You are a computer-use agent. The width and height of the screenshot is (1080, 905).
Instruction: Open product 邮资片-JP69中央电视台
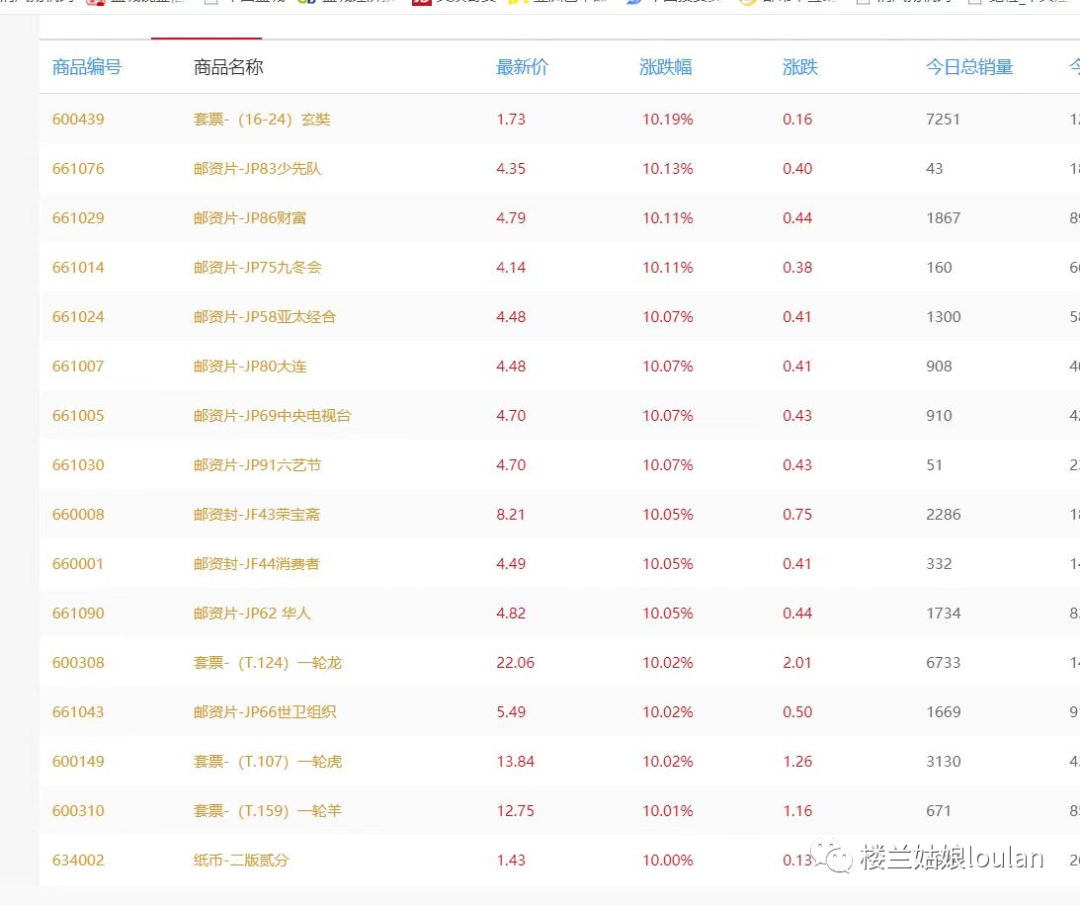coord(272,416)
